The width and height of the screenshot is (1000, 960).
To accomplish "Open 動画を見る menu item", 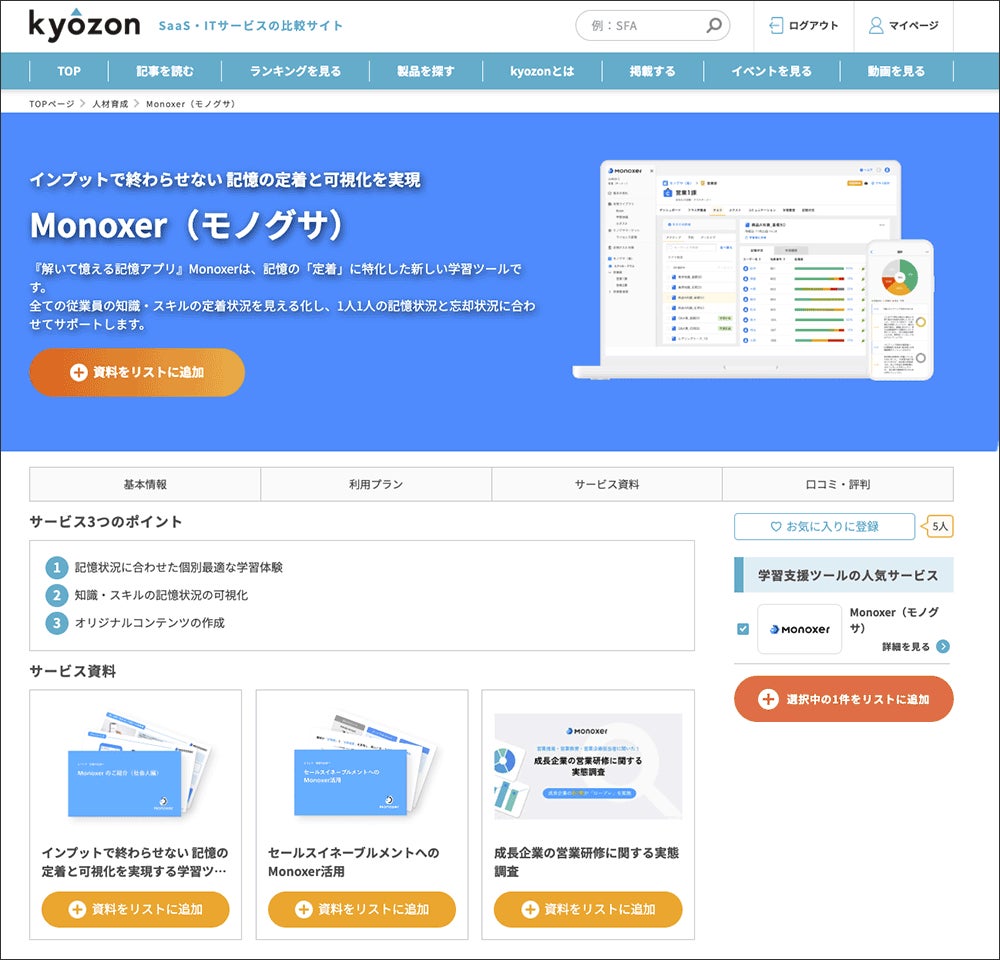I will click(896, 71).
